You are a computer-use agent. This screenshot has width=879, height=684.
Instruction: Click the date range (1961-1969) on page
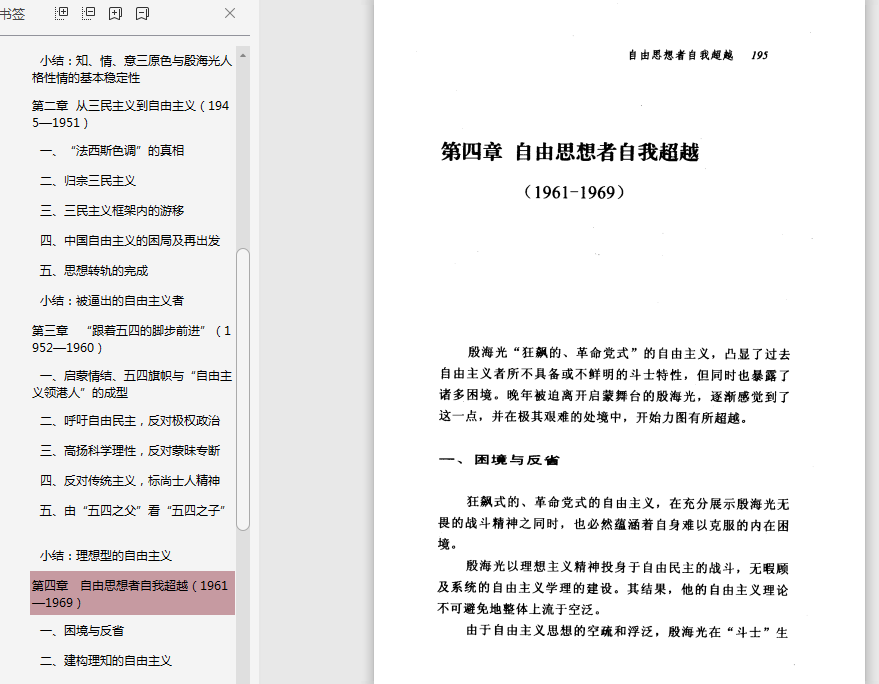click(574, 192)
